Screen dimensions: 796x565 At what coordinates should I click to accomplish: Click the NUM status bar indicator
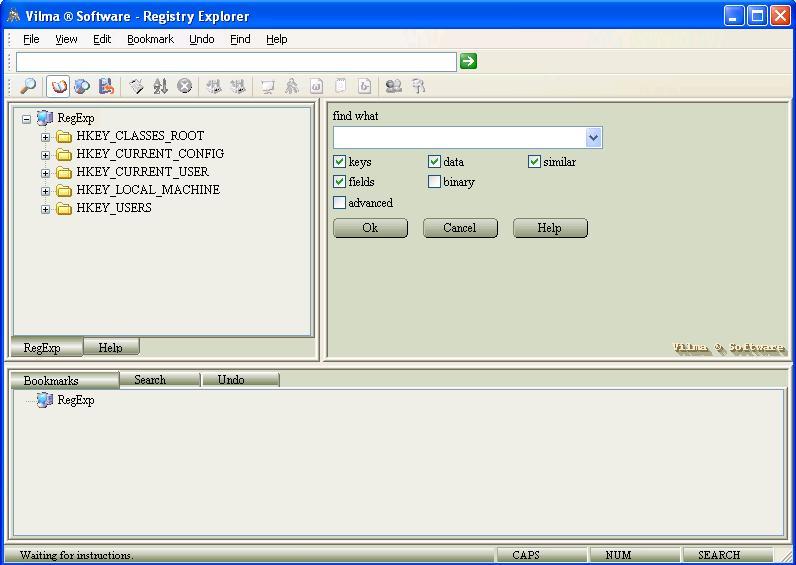pos(635,555)
